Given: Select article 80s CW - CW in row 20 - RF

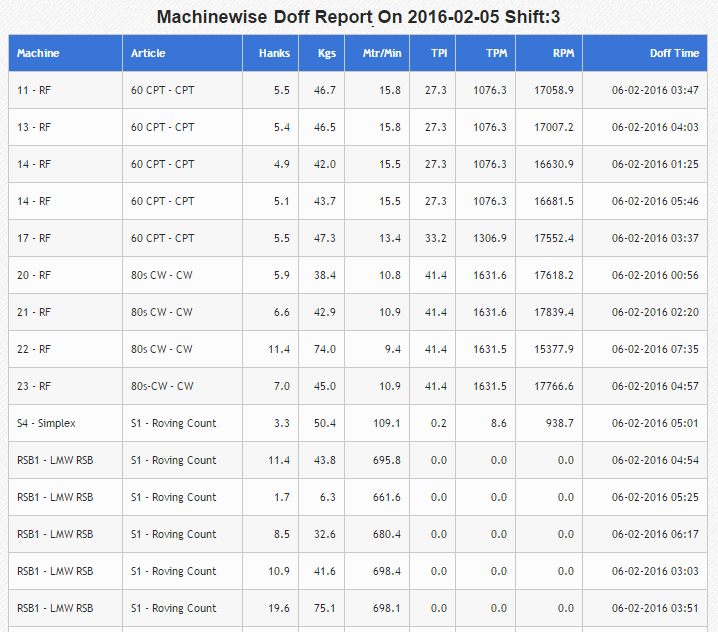Looking at the screenshot, I should [162, 275].
